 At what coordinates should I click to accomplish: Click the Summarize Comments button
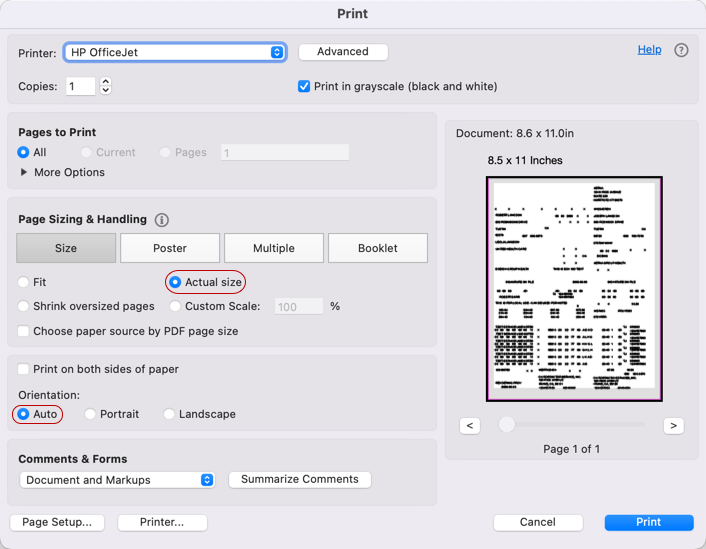(300, 479)
